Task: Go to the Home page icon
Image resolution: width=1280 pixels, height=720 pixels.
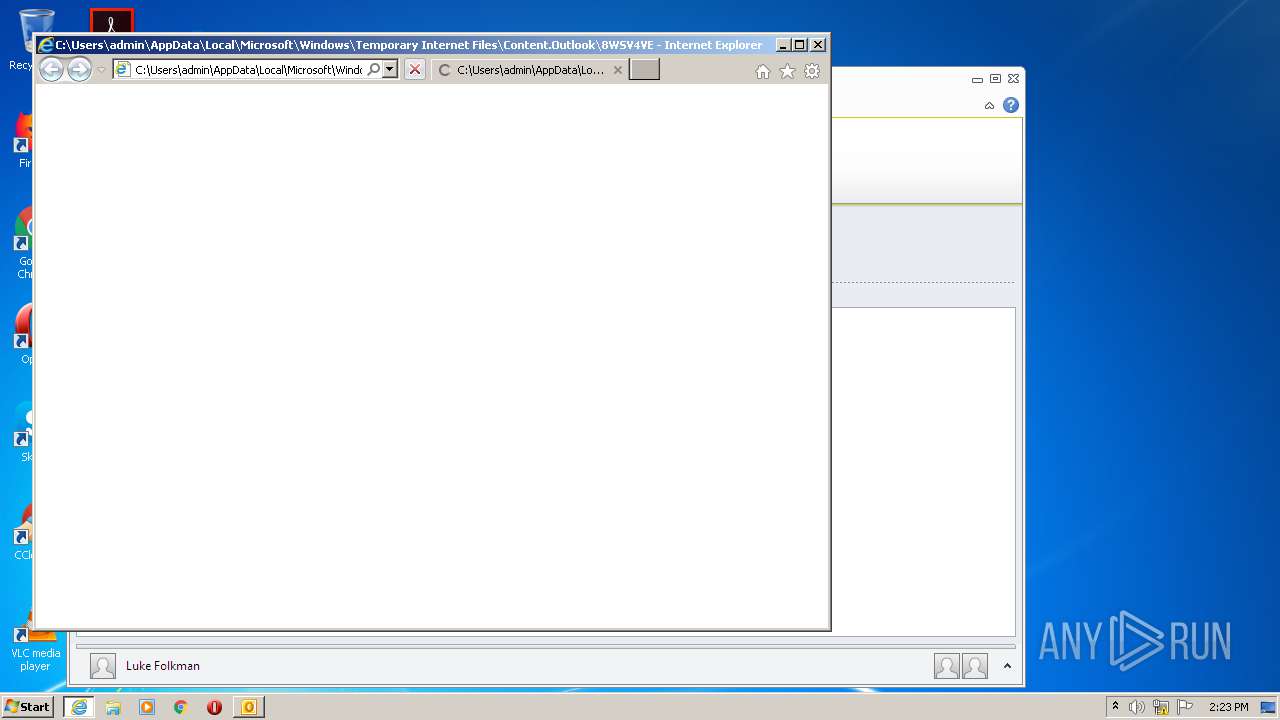Action: coord(763,71)
